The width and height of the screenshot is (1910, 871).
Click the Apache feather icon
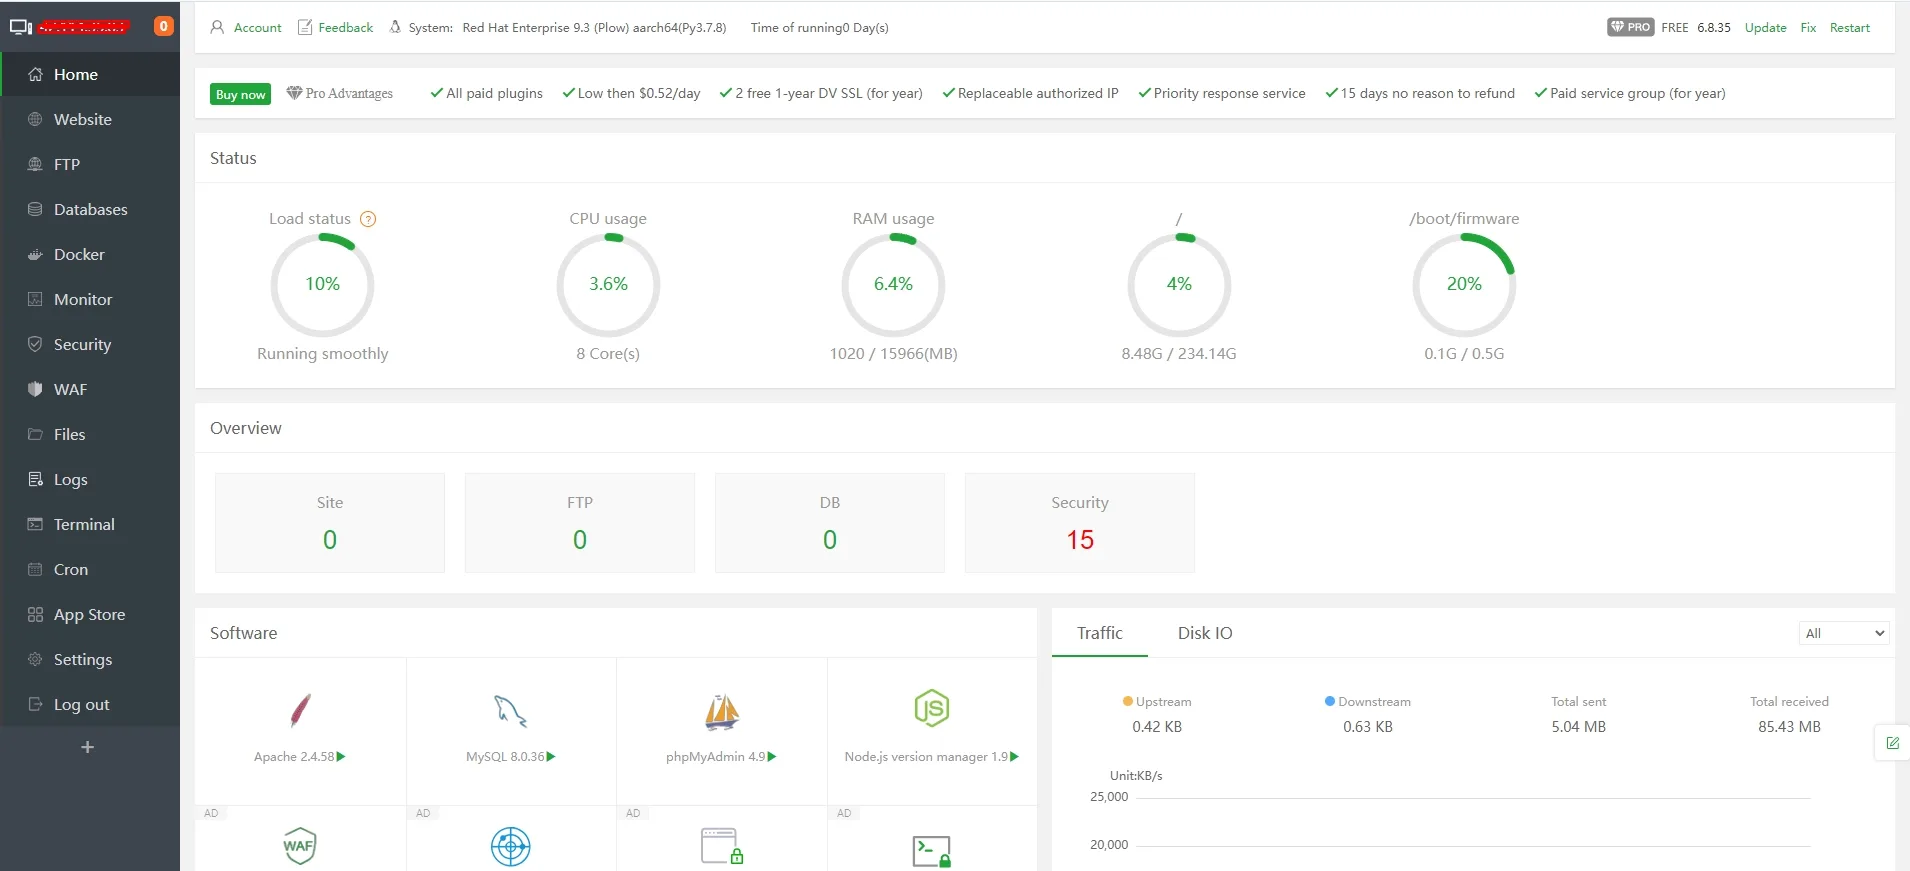tap(300, 710)
